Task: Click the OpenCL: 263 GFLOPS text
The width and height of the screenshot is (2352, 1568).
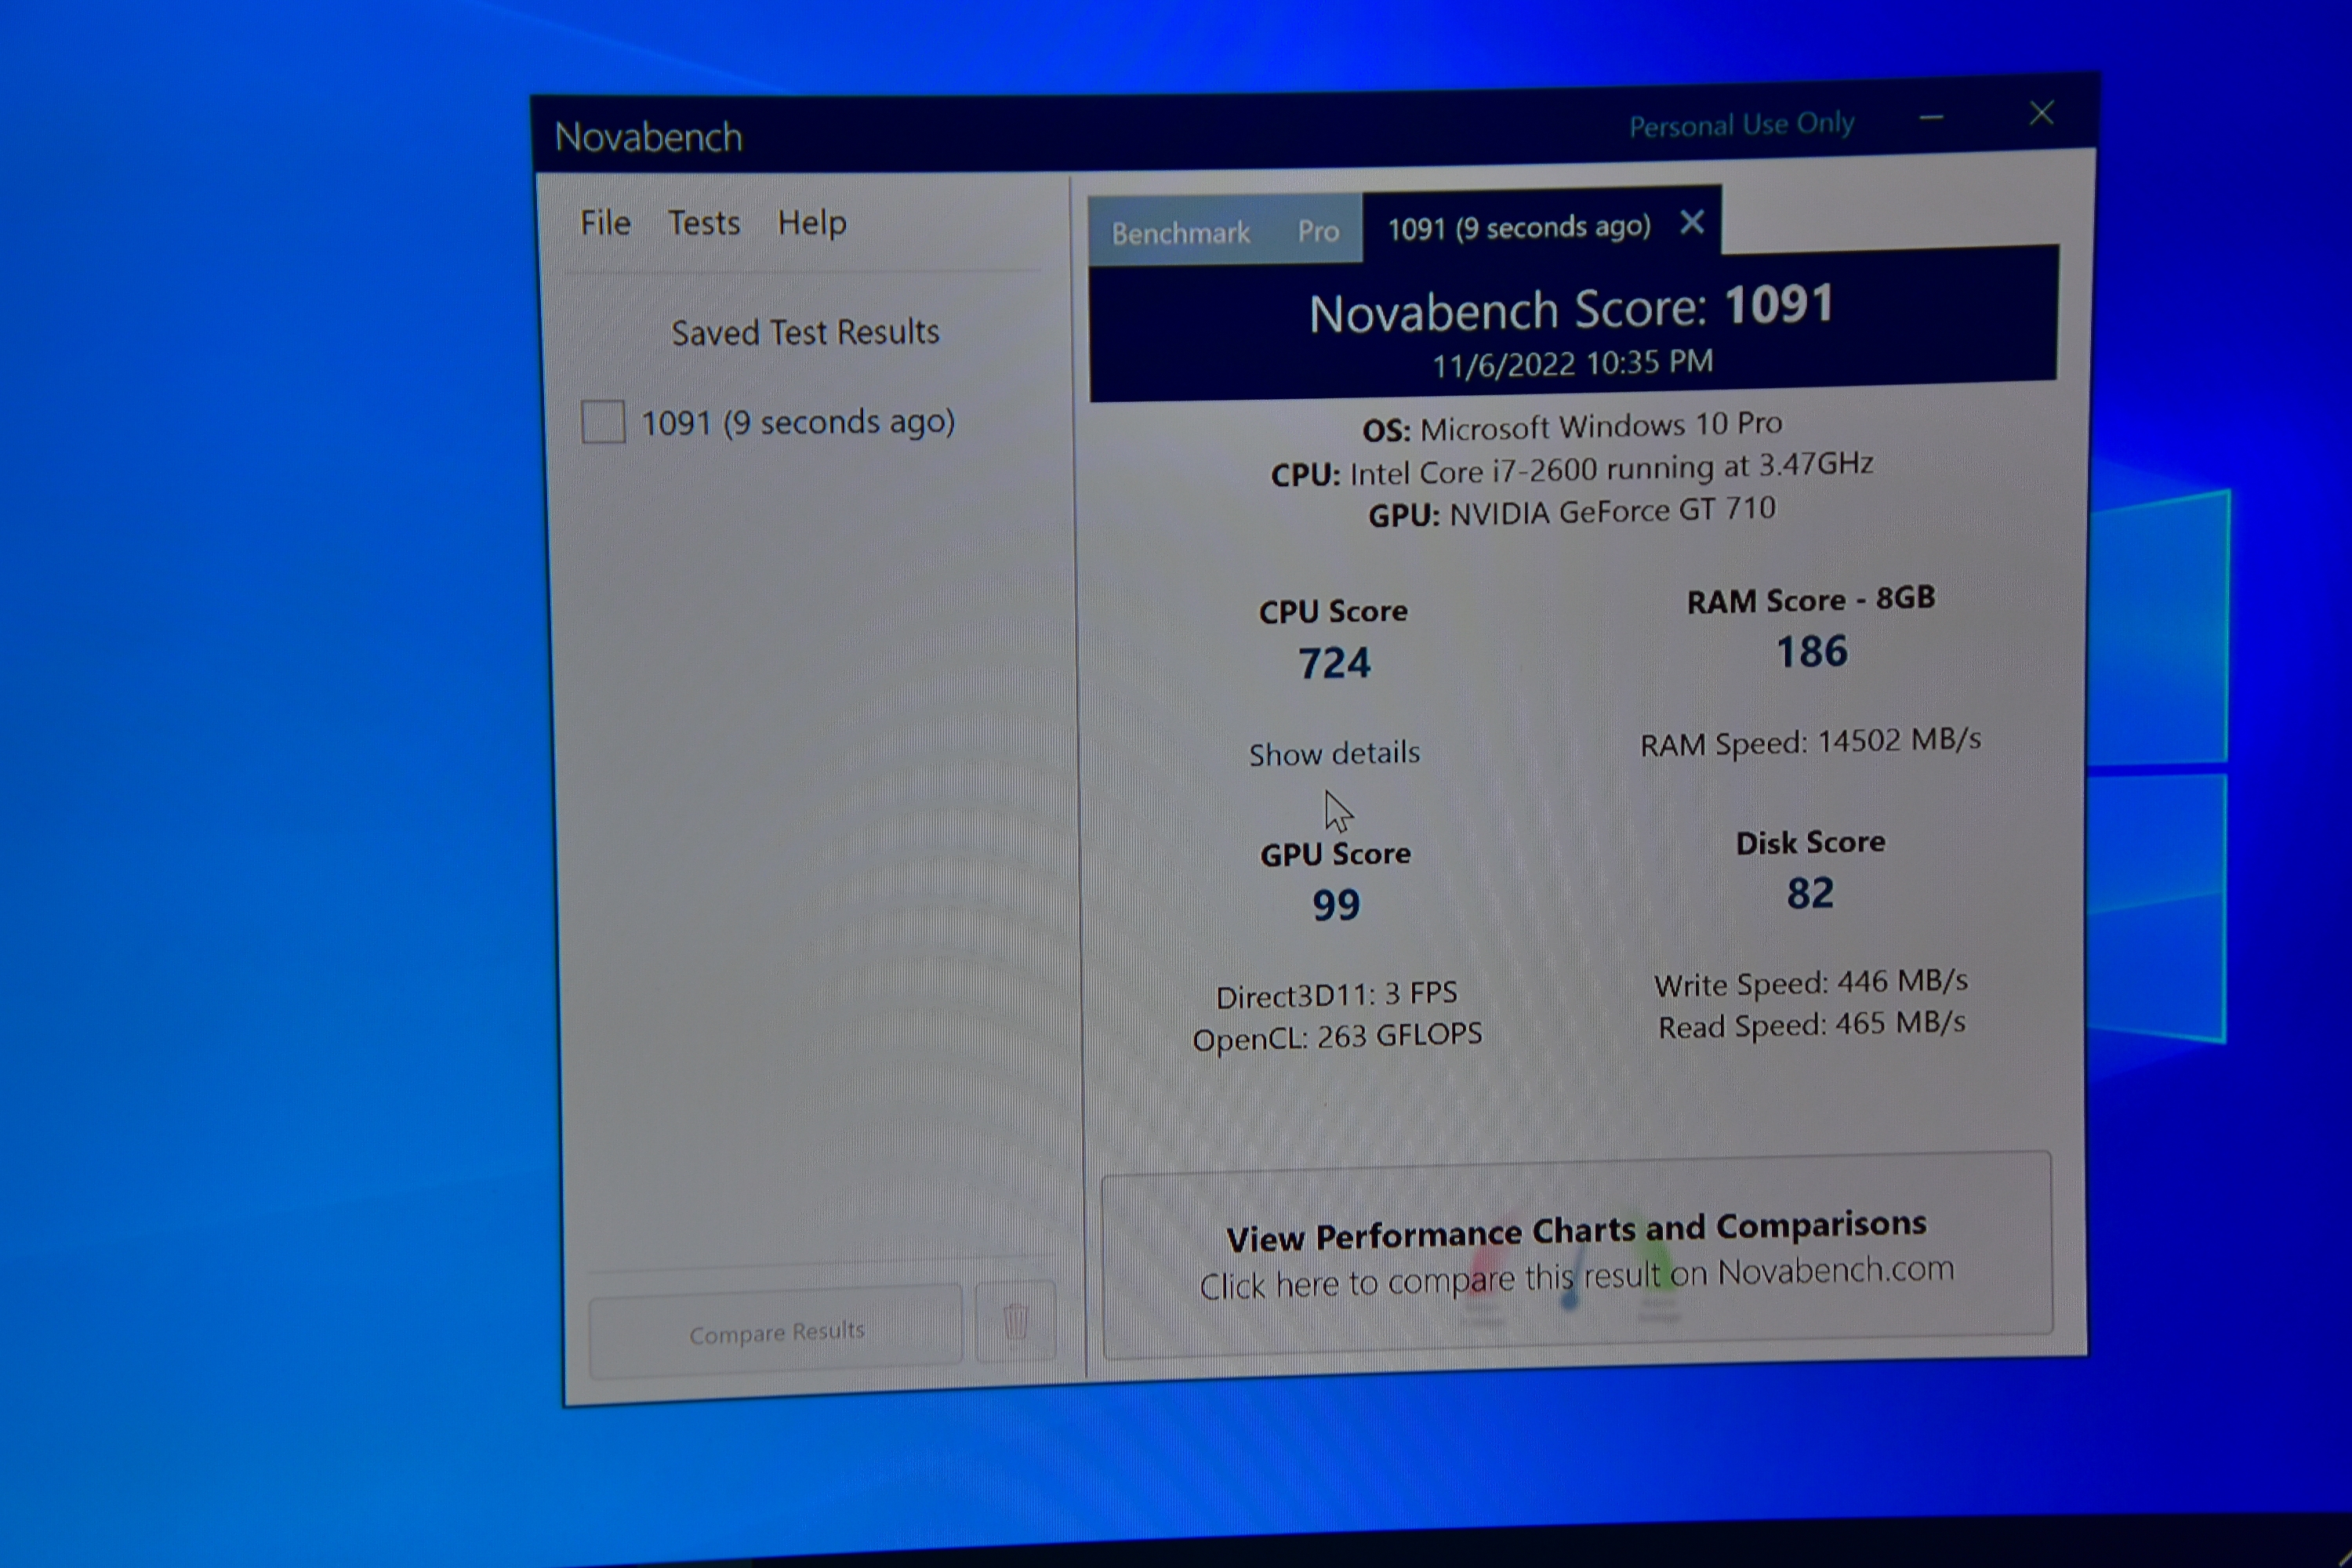Action: (1337, 1038)
